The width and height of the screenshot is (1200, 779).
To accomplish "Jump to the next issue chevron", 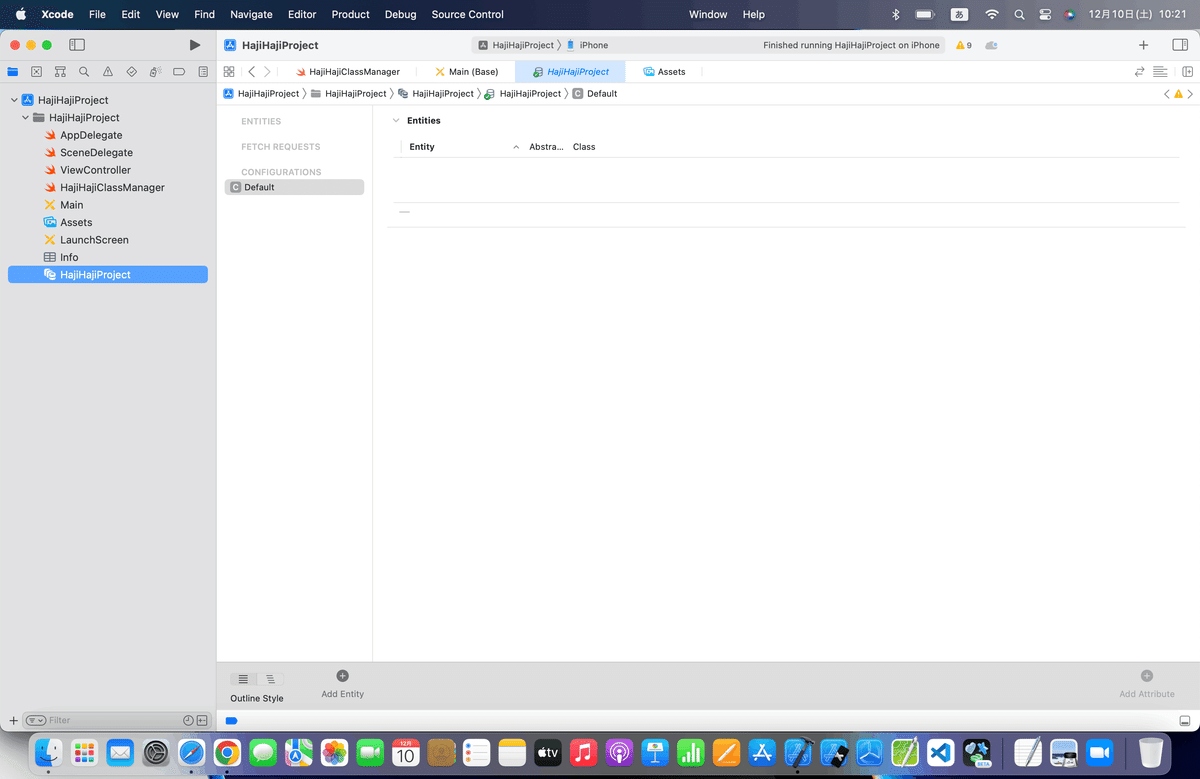I will 1190,93.
